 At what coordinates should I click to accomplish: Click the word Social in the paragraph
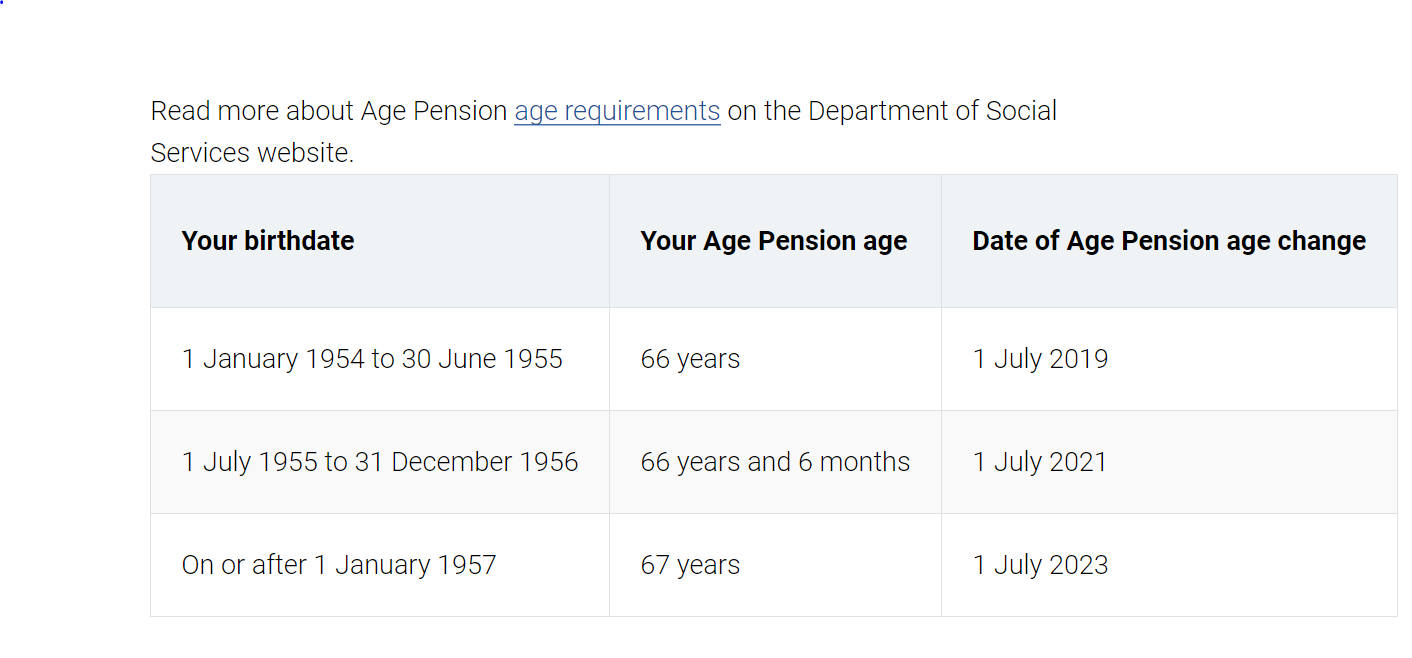(1021, 111)
